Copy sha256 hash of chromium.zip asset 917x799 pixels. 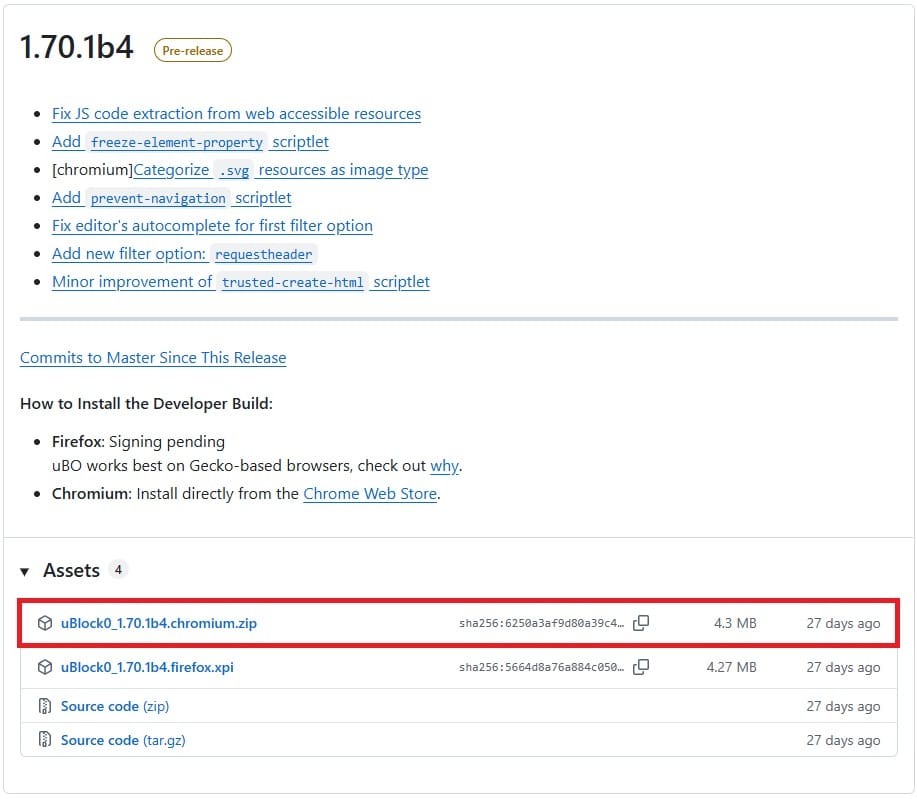coord(641,623)
